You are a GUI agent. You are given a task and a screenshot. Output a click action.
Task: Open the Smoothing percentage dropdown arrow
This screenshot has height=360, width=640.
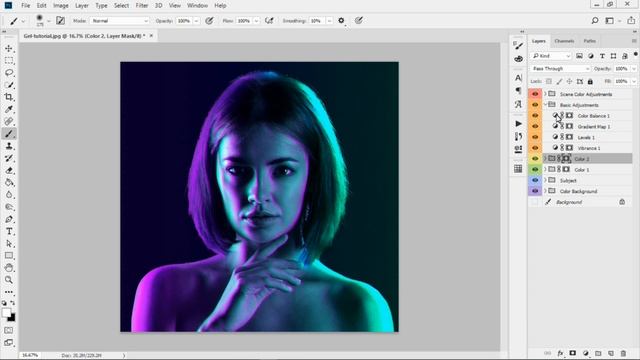pyautogui.click(x=329, y=21)
